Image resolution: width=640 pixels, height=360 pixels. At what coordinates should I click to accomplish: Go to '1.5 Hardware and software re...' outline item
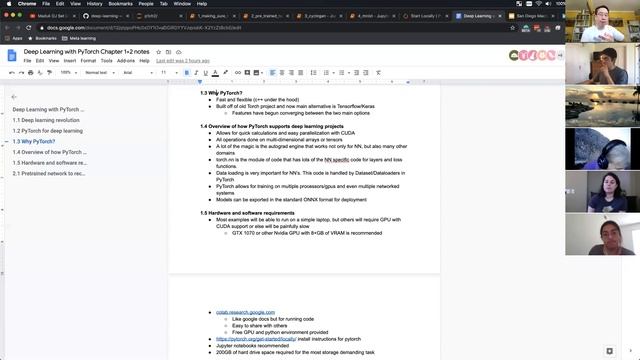pos(50,163)
